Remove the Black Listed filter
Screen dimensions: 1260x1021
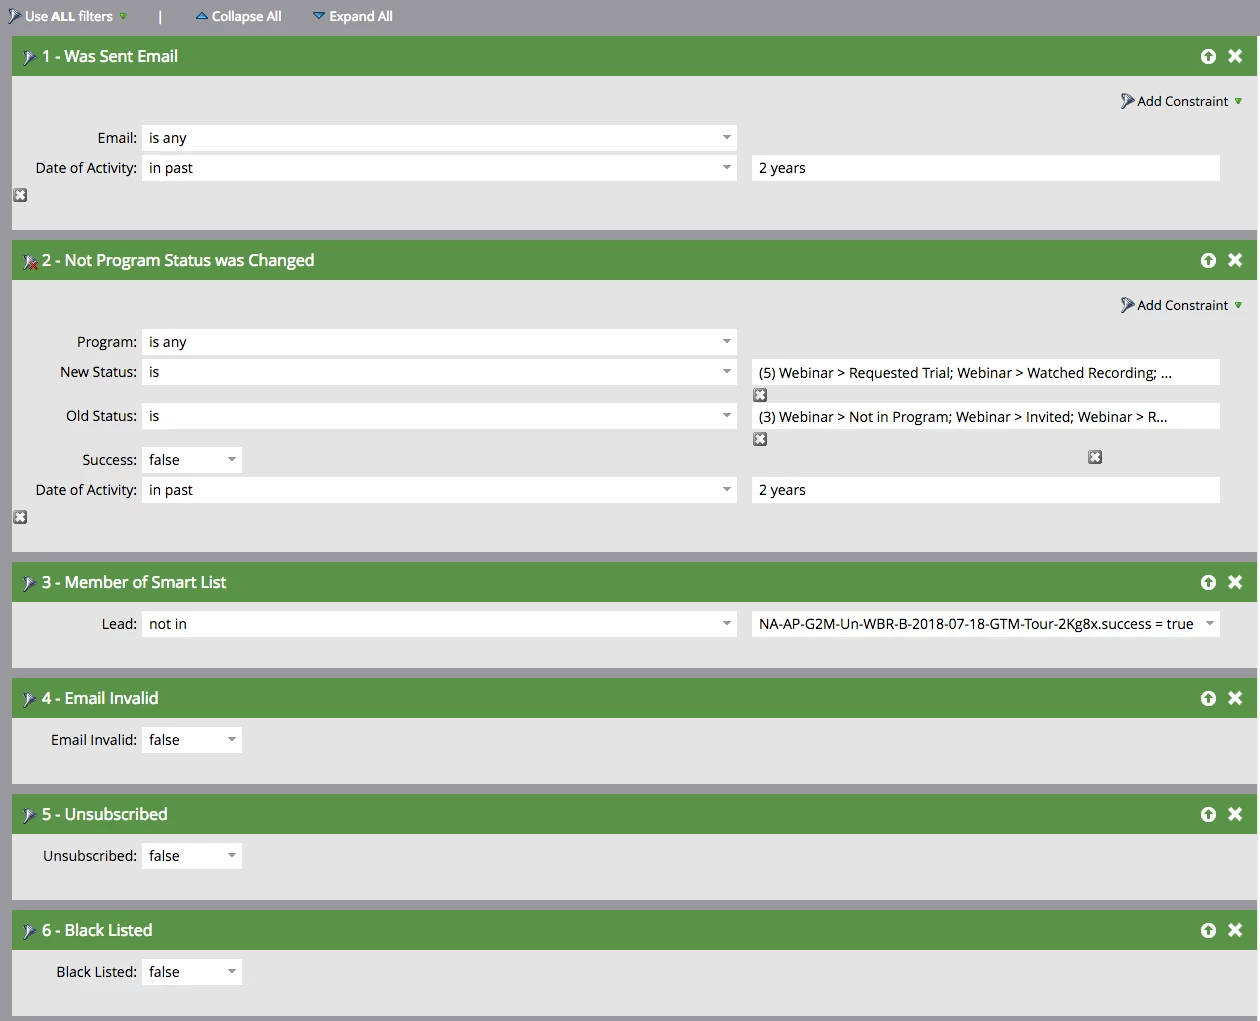pyautogui.click(x=1235, y=930)
